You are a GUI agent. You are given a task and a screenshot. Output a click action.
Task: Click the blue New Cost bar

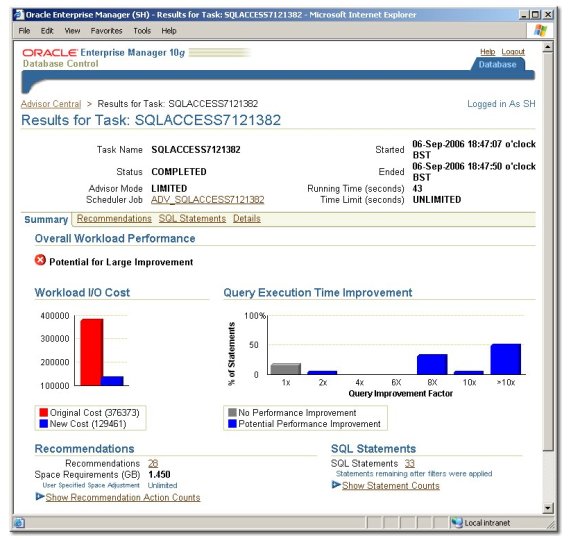pyautogui.click(x=113, y=381)
